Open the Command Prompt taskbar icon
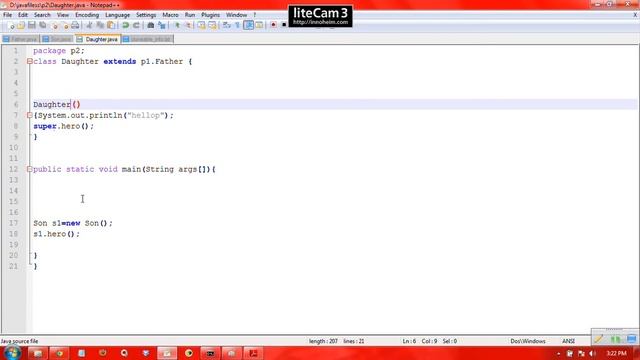 point(210,353)
